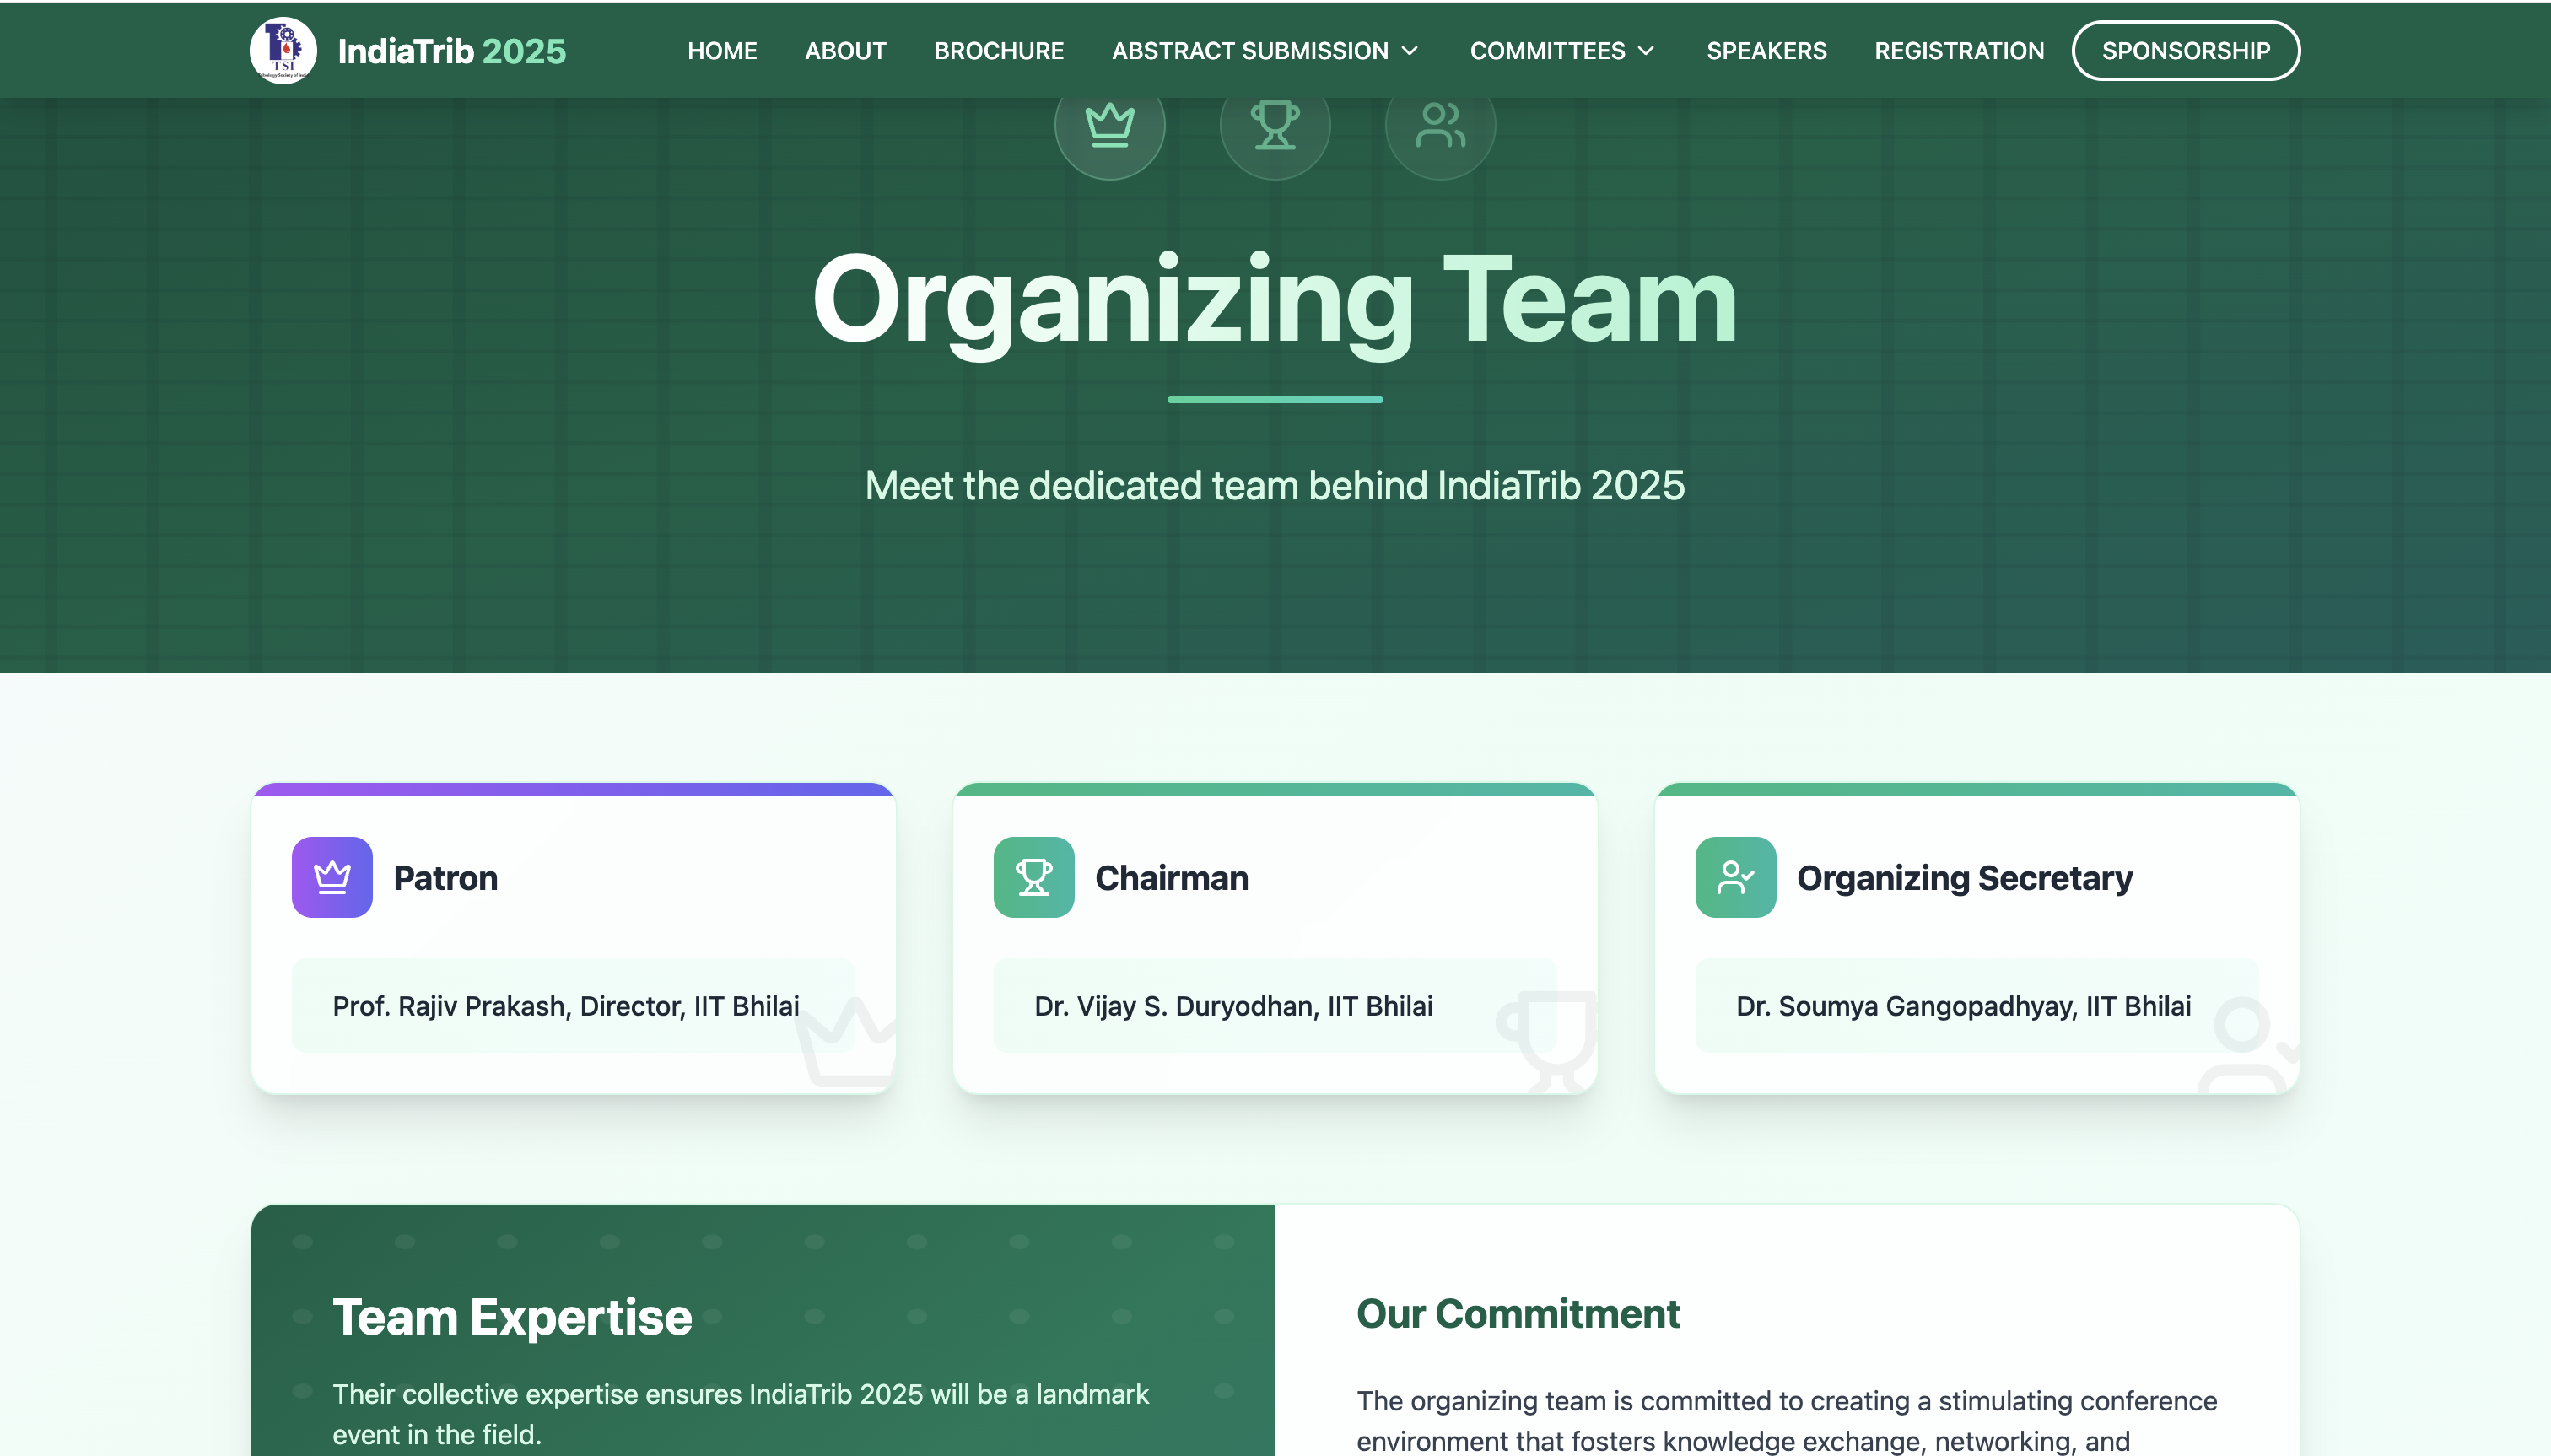The height and width of the screenshot is (1456, 2551).
Task: Click the purple crown icon beside Patron
Action: 332,877
